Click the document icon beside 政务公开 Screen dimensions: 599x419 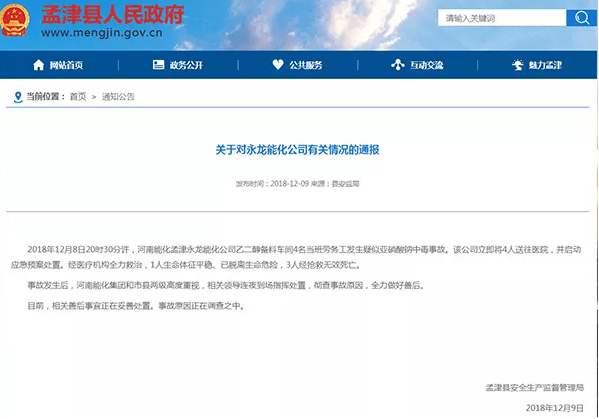coord(159,65)
